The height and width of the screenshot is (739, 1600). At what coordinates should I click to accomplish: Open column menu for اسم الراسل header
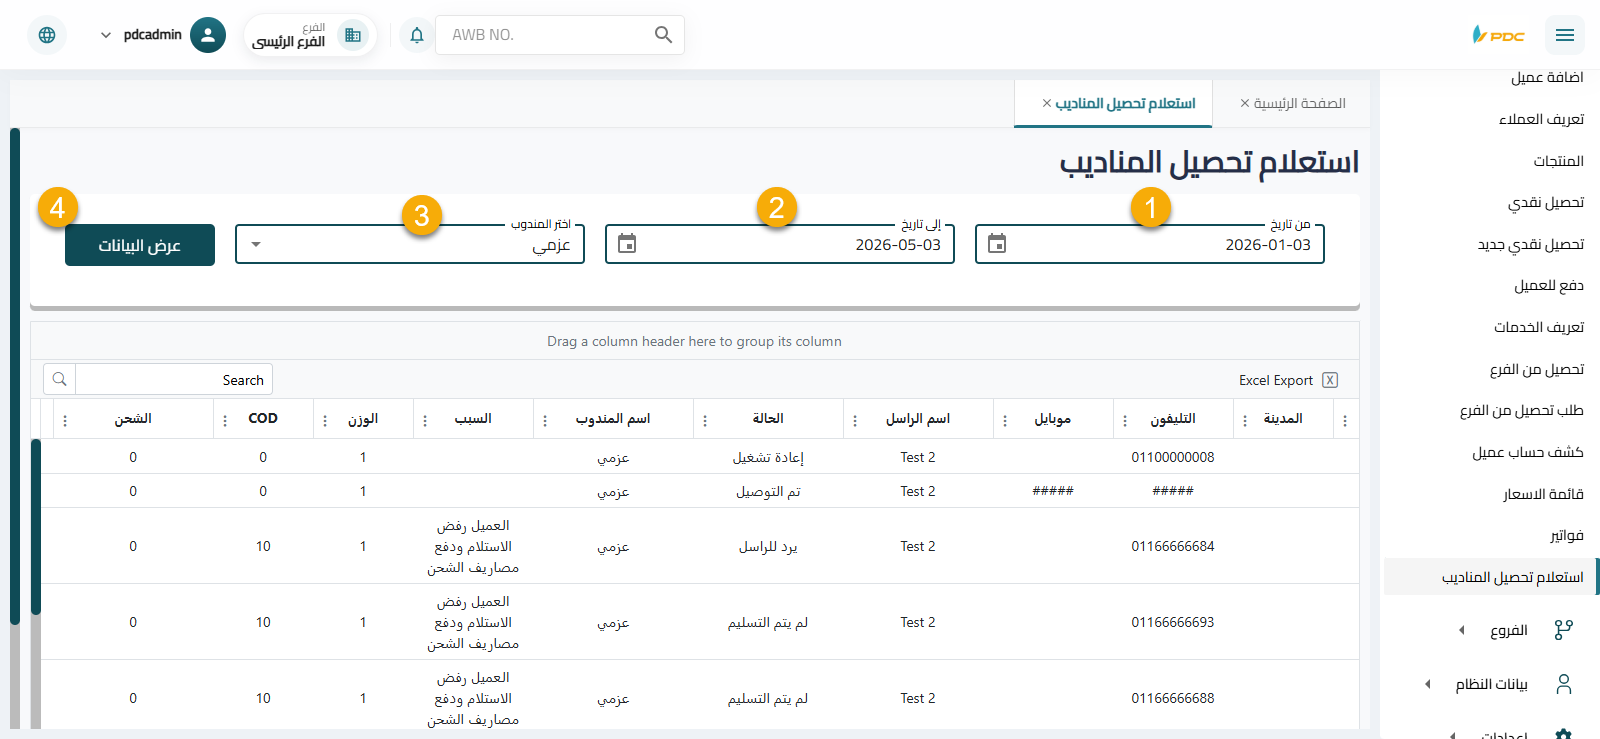855,420
